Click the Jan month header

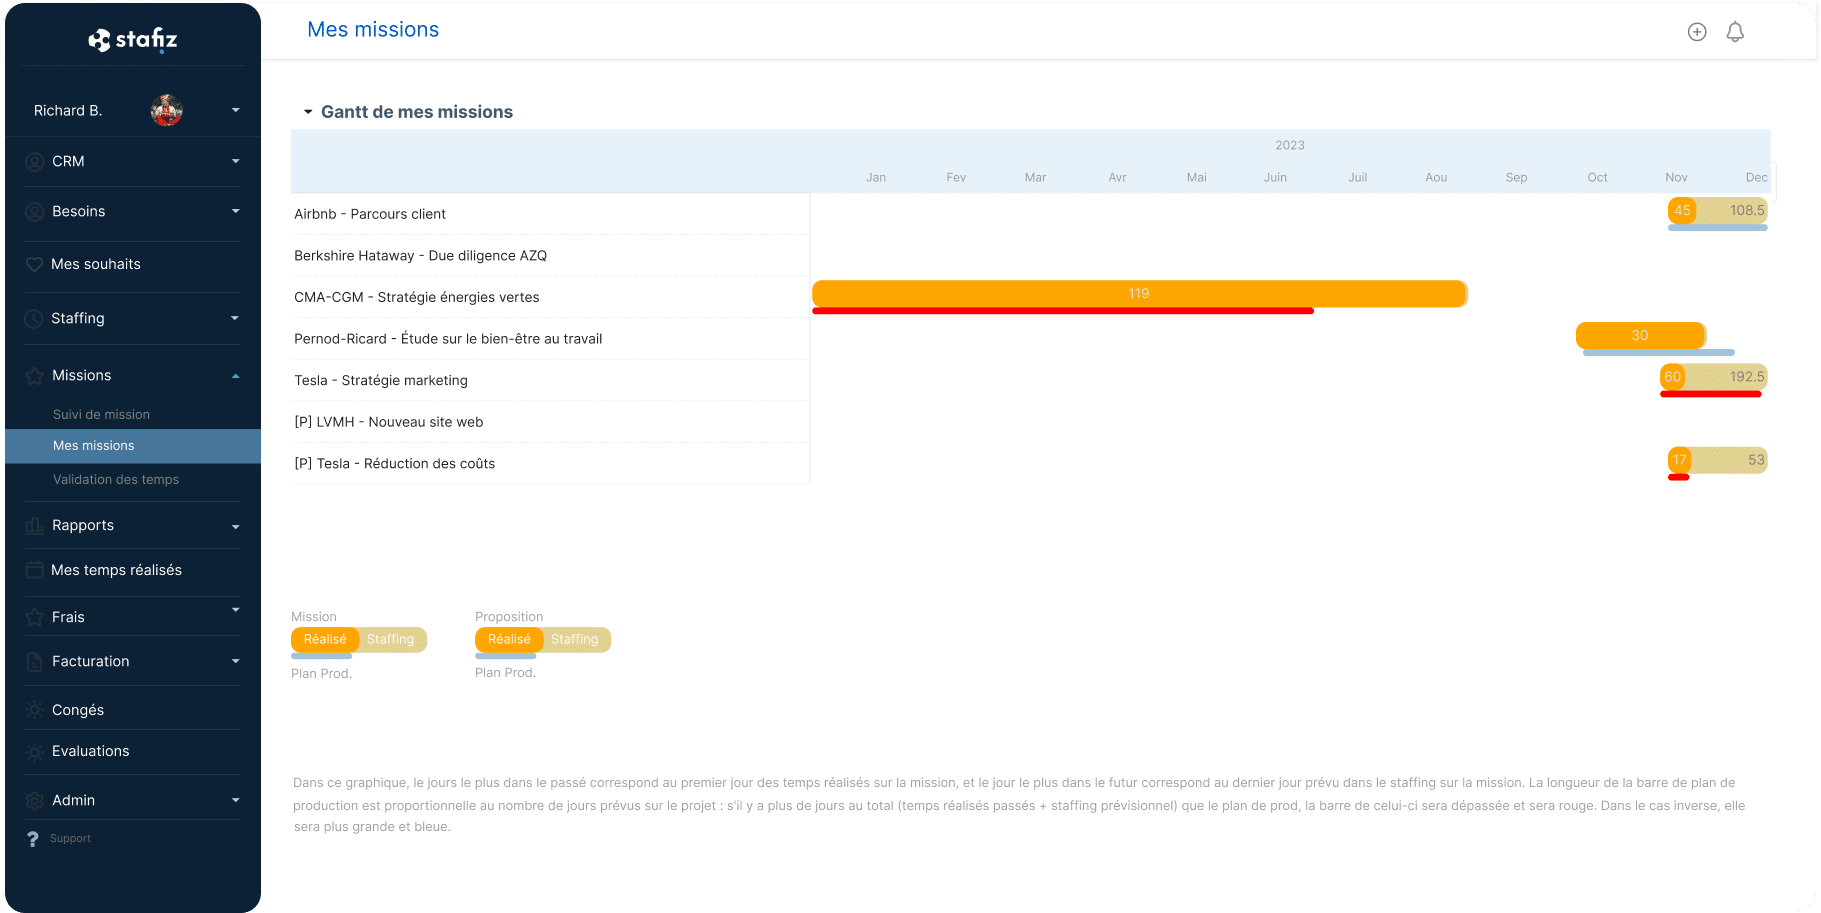pos(876,178)
